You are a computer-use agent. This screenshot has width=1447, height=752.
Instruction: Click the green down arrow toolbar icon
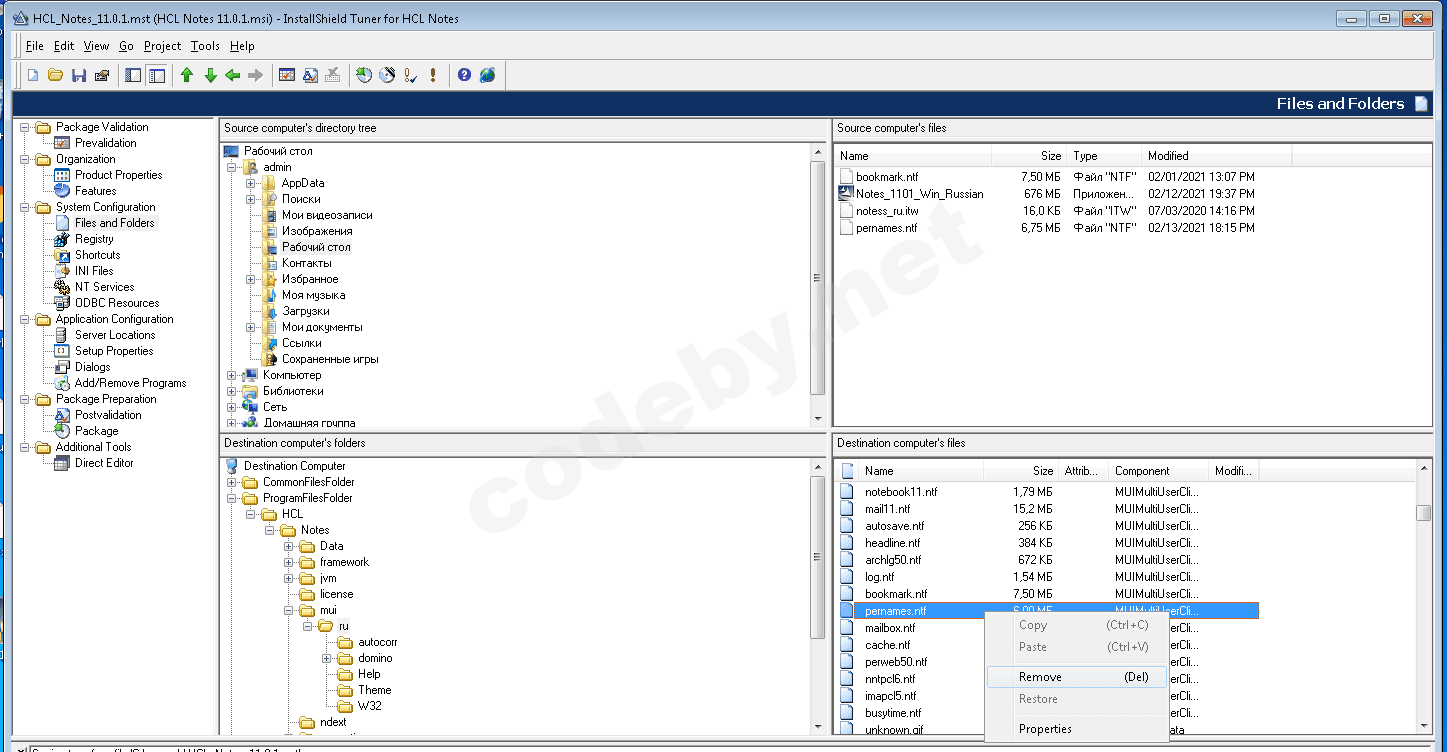[210, 75]
